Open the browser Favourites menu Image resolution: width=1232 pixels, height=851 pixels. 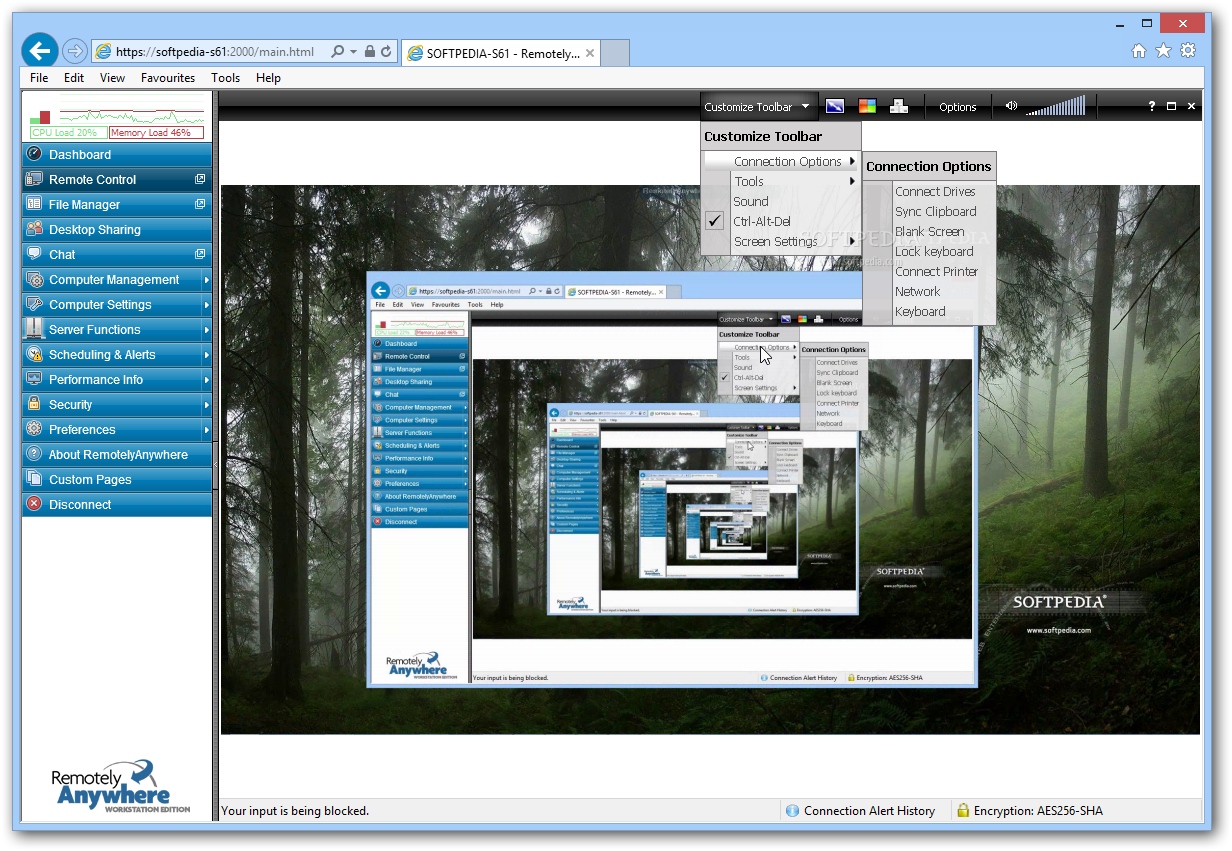pyautogui.click(x=168, y=77)
